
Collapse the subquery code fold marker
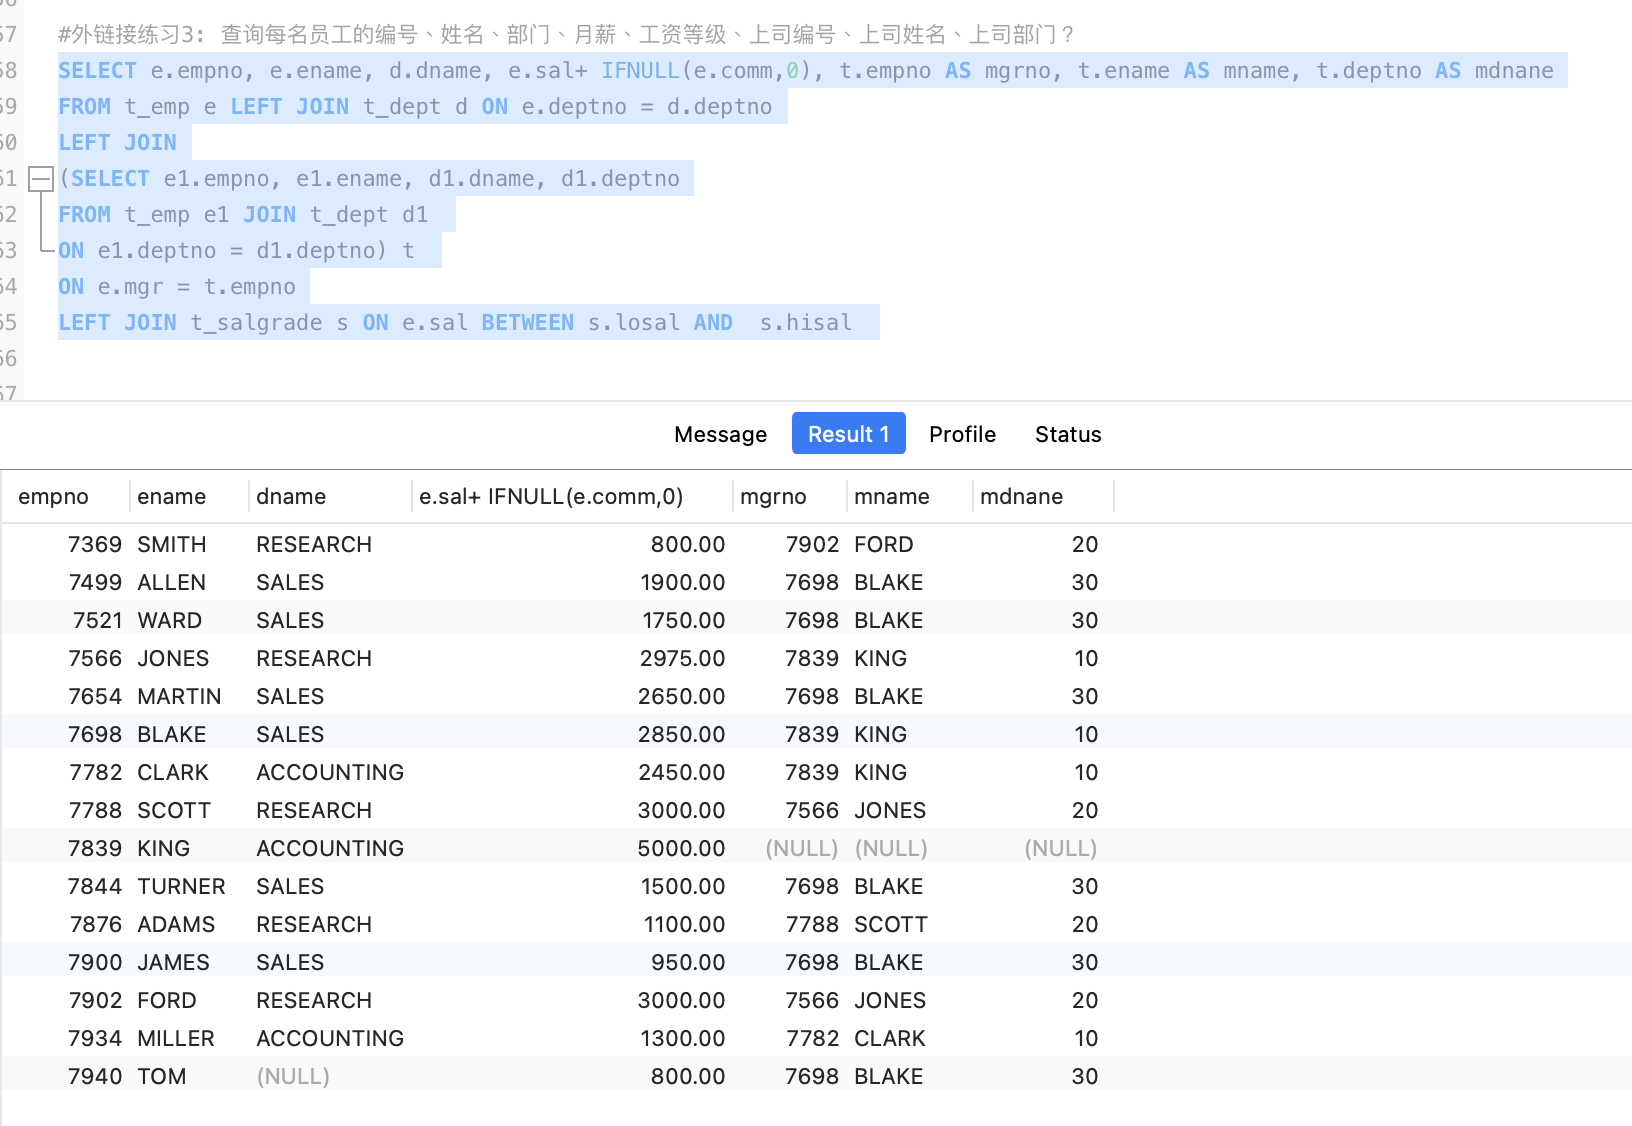click(41, 179)
